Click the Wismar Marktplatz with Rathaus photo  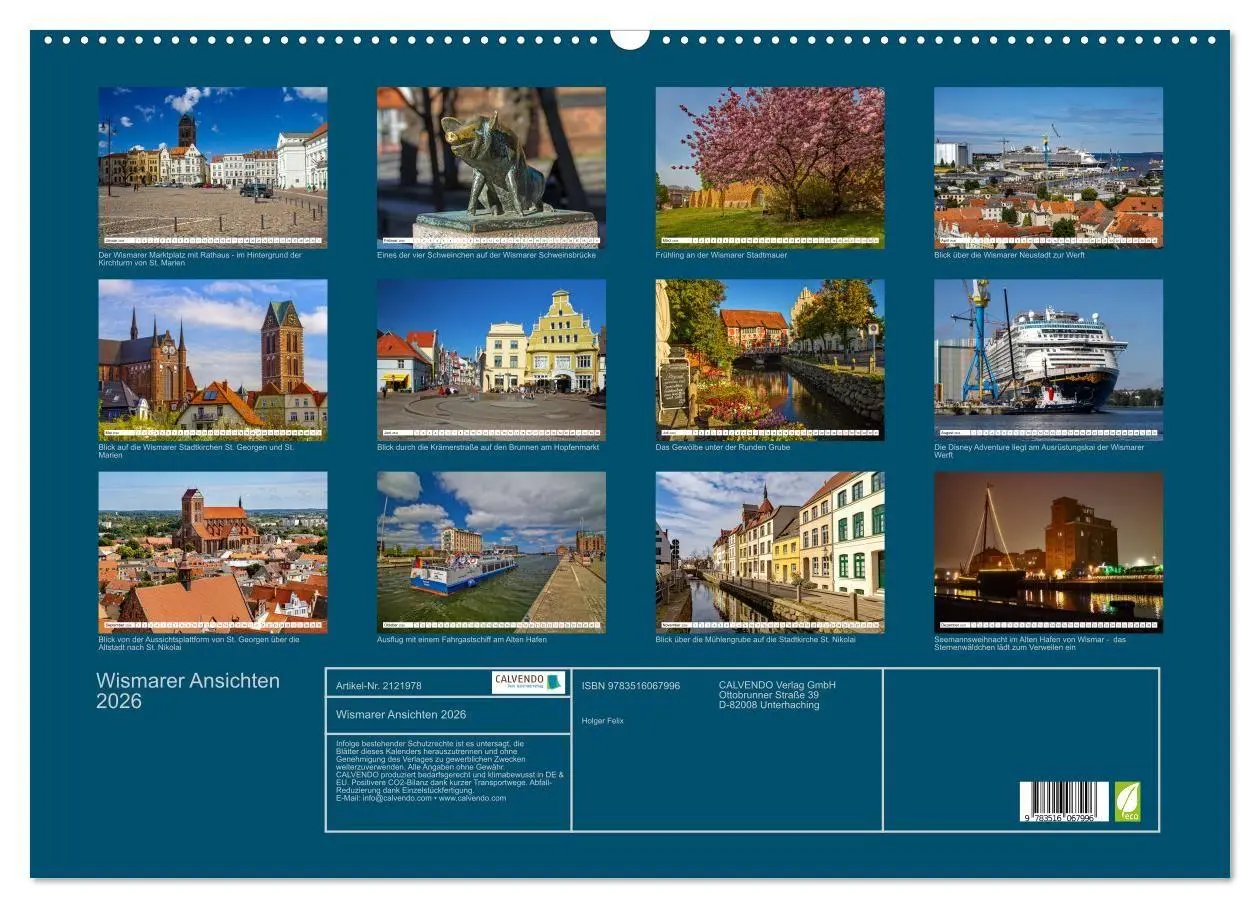pyautogui.click(x=213, y=167)
